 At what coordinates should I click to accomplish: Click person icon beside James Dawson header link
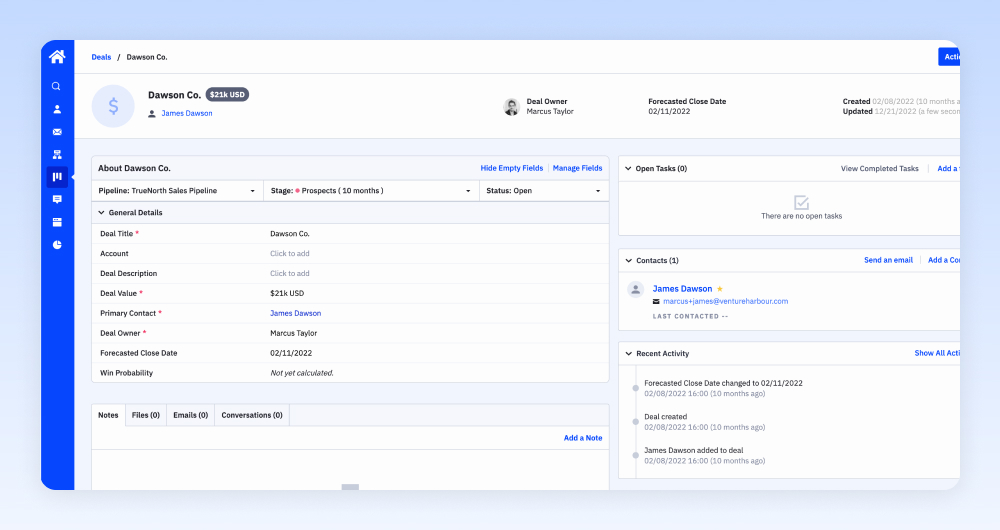coord(152,114)
